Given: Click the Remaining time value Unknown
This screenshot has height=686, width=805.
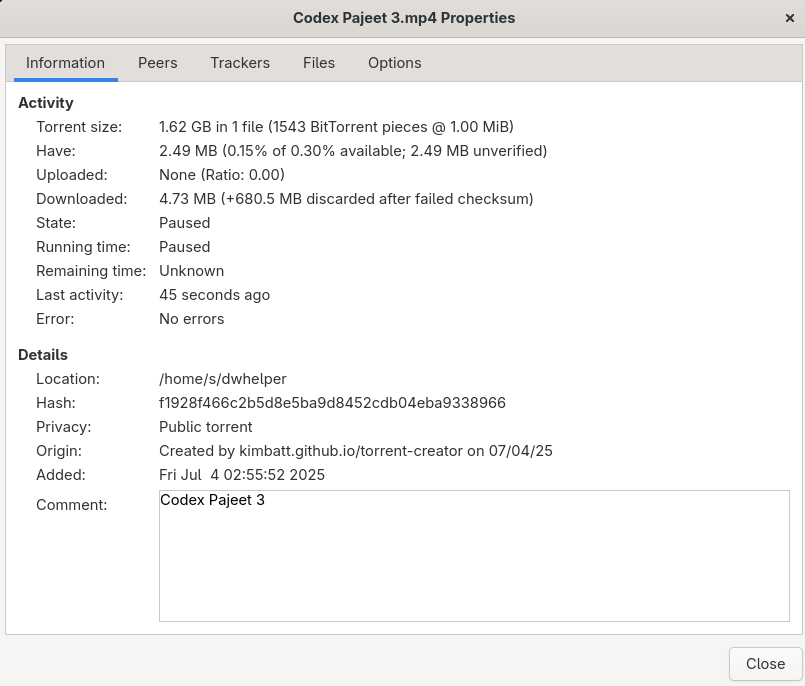Looking at the screenshot, I should (191, 271).
